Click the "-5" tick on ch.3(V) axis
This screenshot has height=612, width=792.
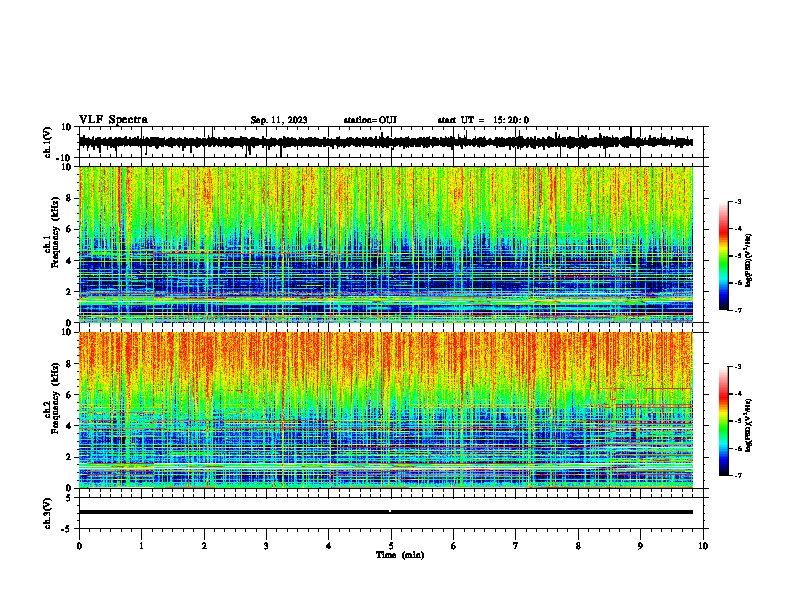click(67, 529)
